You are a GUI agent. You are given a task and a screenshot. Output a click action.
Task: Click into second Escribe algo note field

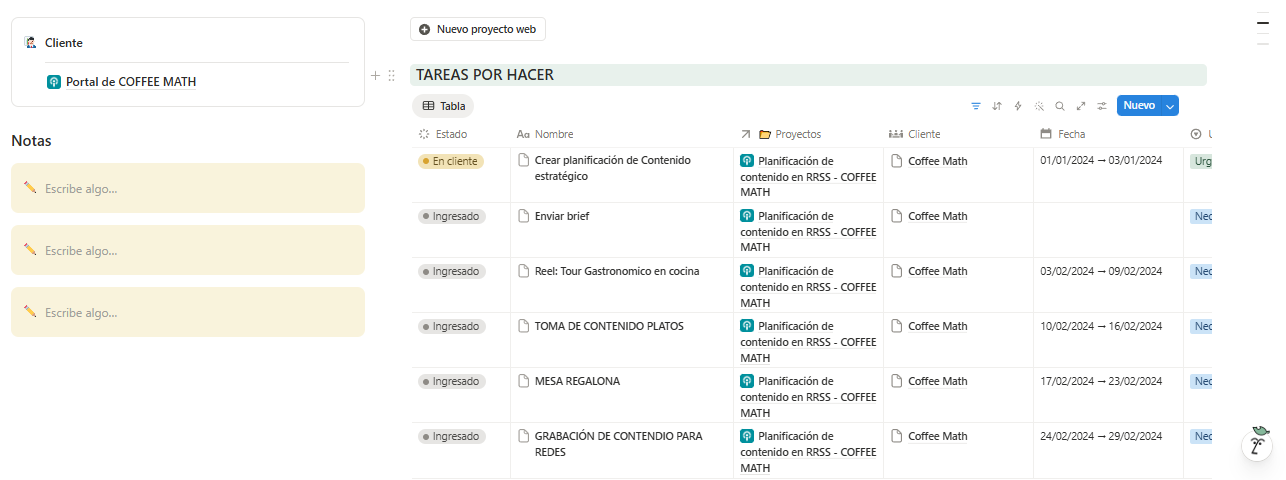(x=188, y=250)
